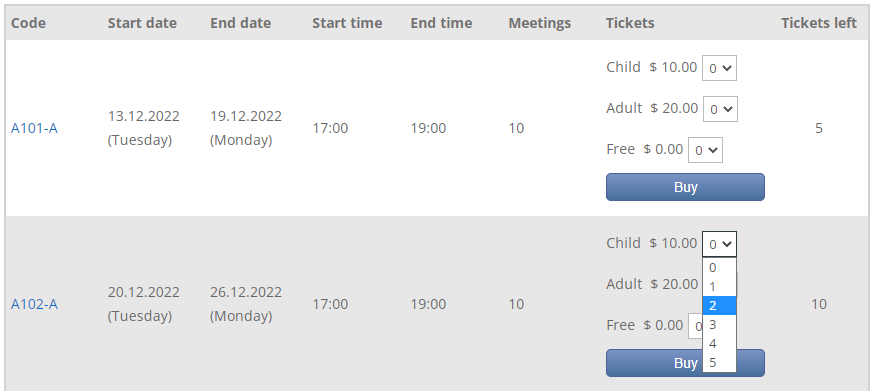The width and height of the screenshot is (874, 391).
Task: Click the End date column header
Action: pos(241,23)
